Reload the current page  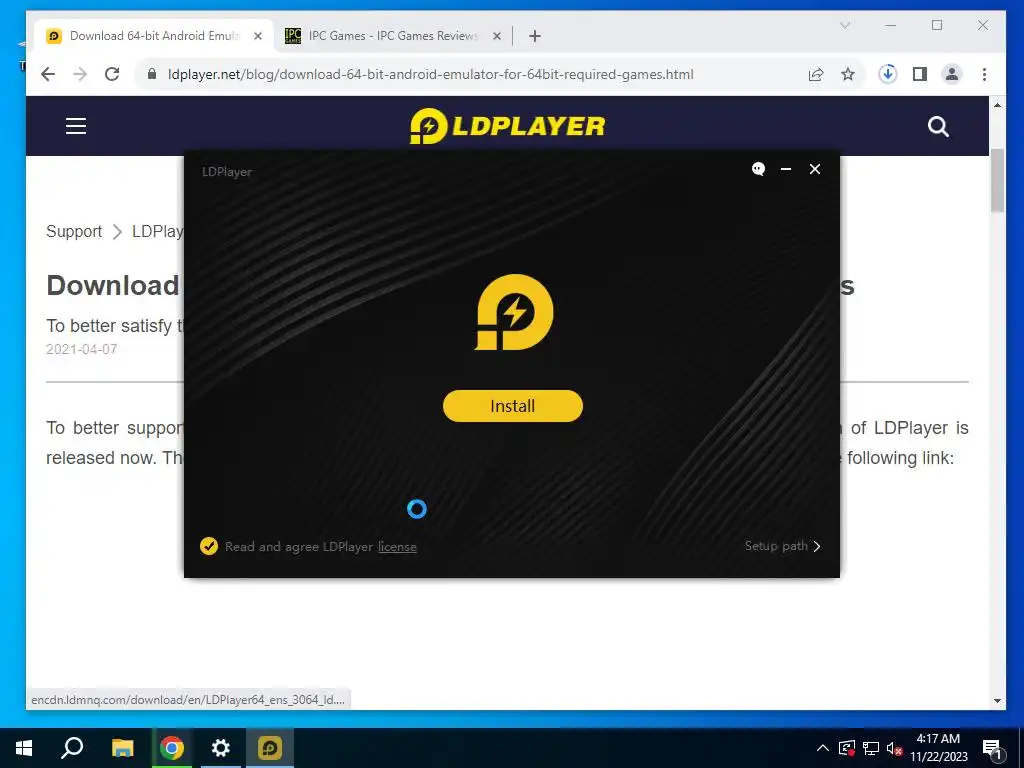[112, 74]
